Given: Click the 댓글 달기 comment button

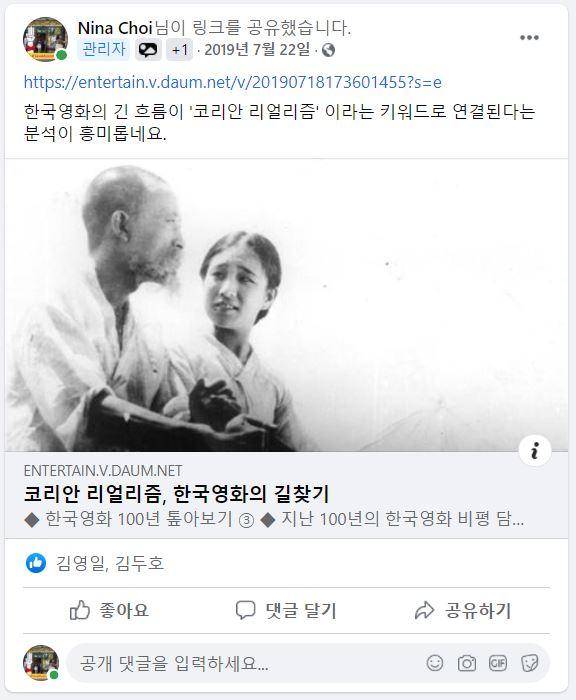Looking at the screenshot, I should point(286,610).
